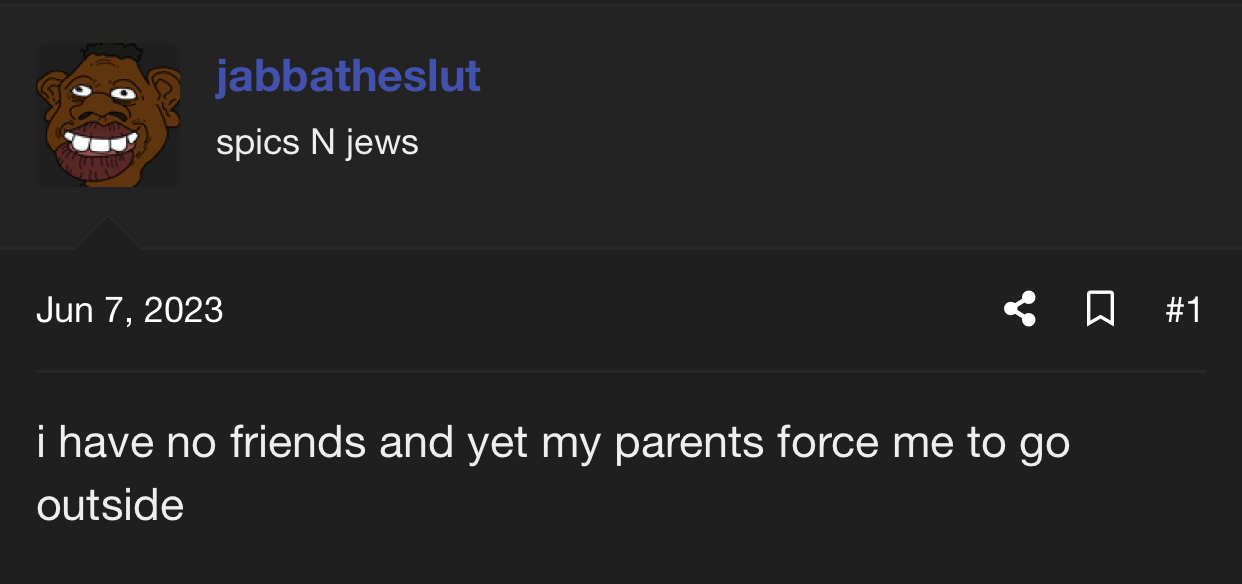1242x584 pixels.
Task: Click the "i have no friends" message line
Action: tap(553, 443)
